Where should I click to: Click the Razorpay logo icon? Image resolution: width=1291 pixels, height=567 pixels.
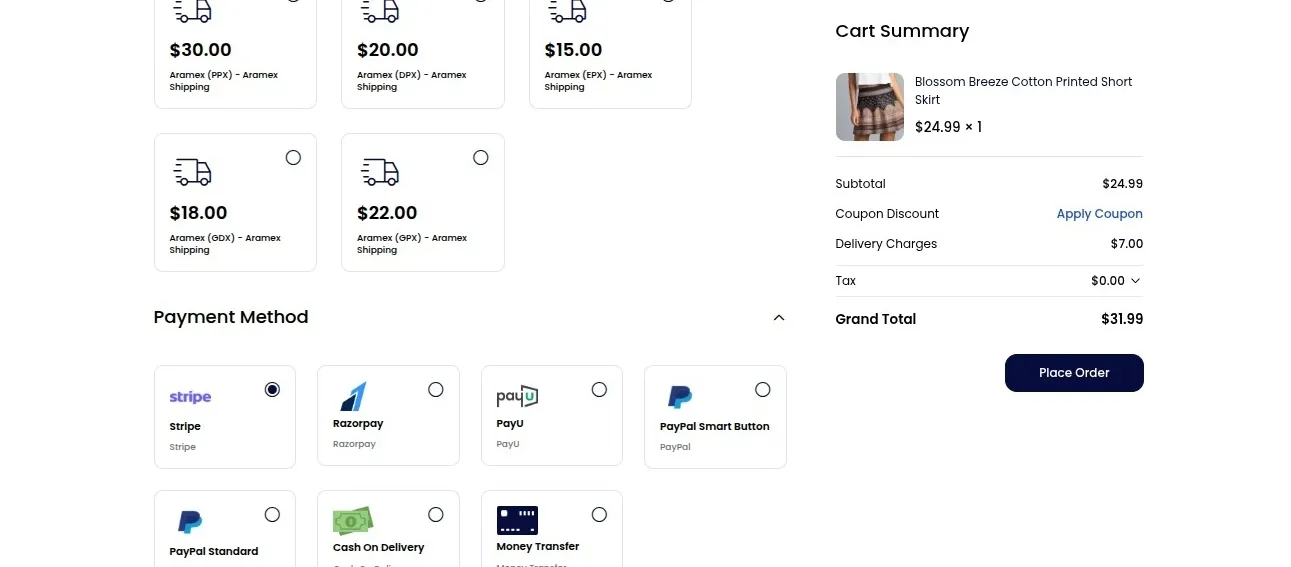[353, 396]
